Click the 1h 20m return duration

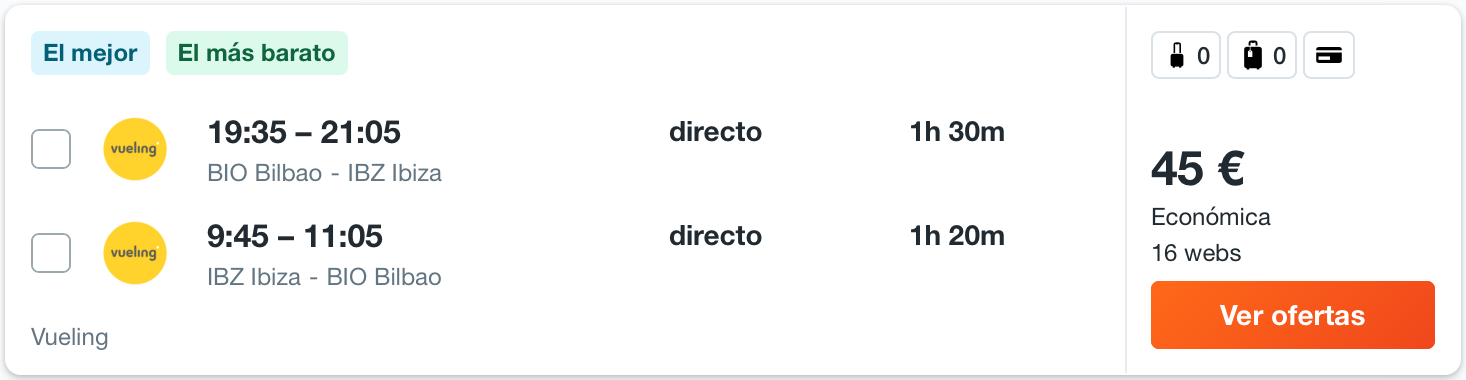tap(957, 236)
